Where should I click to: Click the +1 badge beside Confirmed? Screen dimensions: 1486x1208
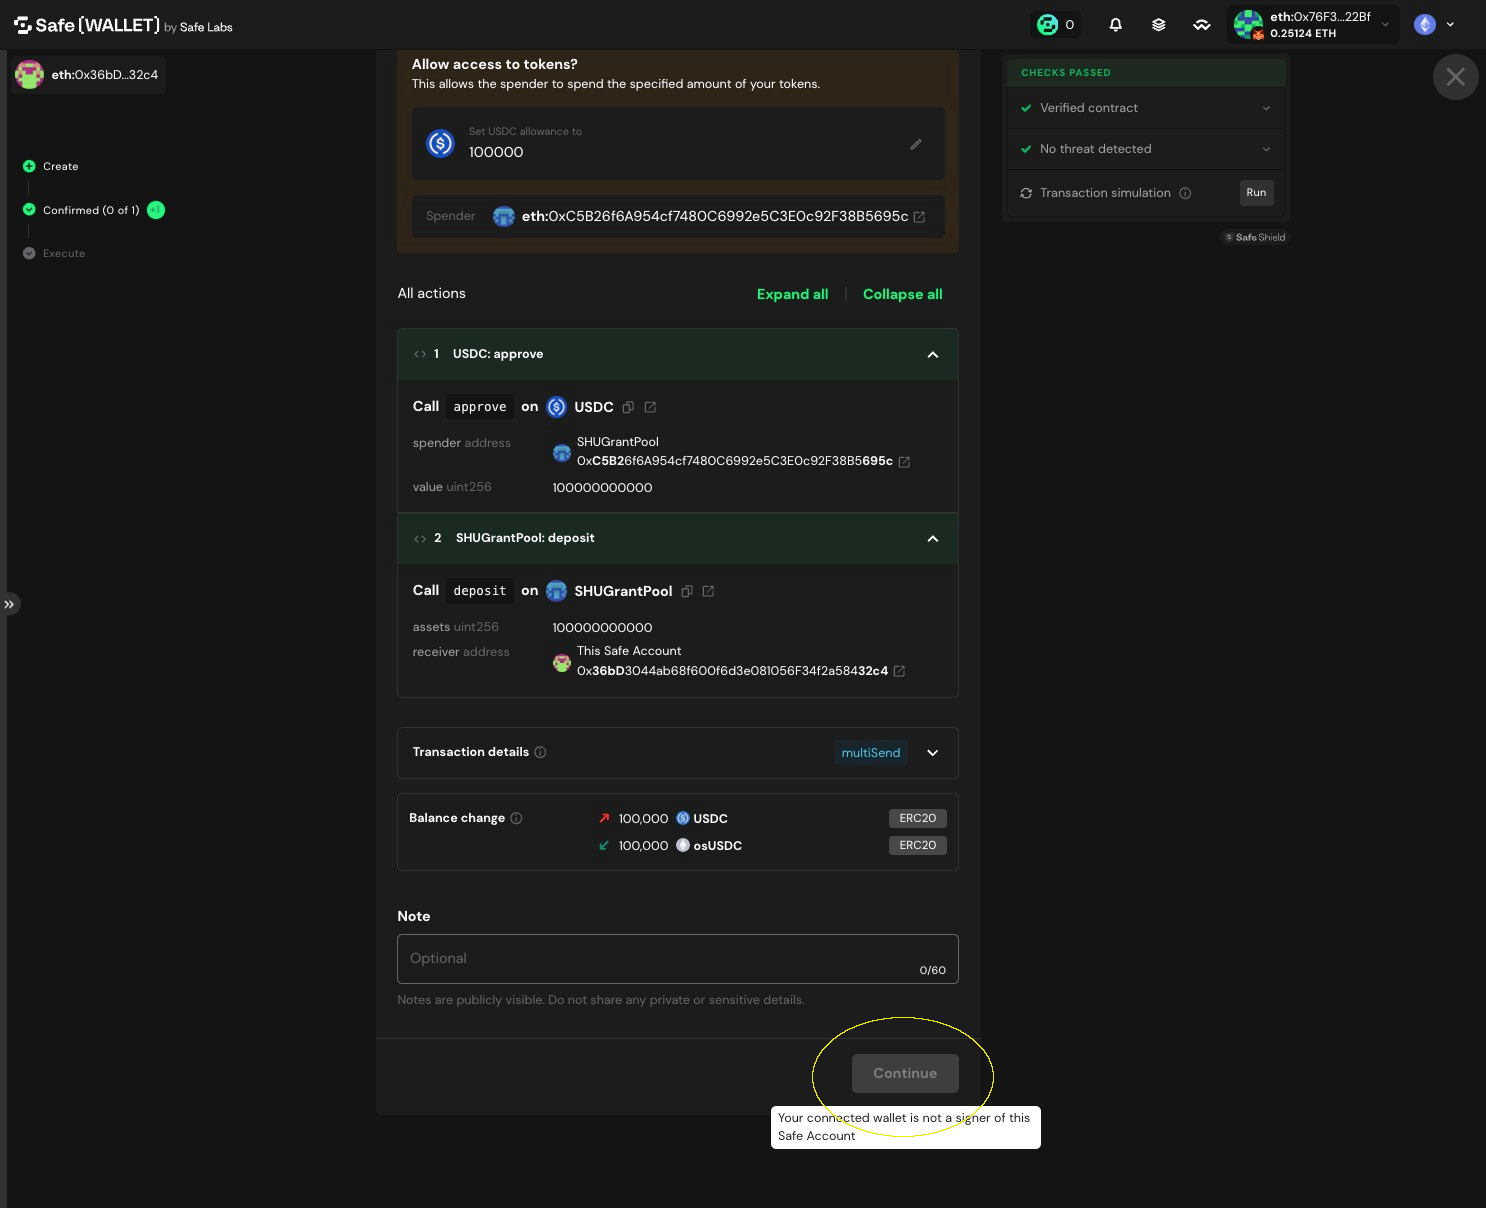pyautogui.click(x=156, y=210)
